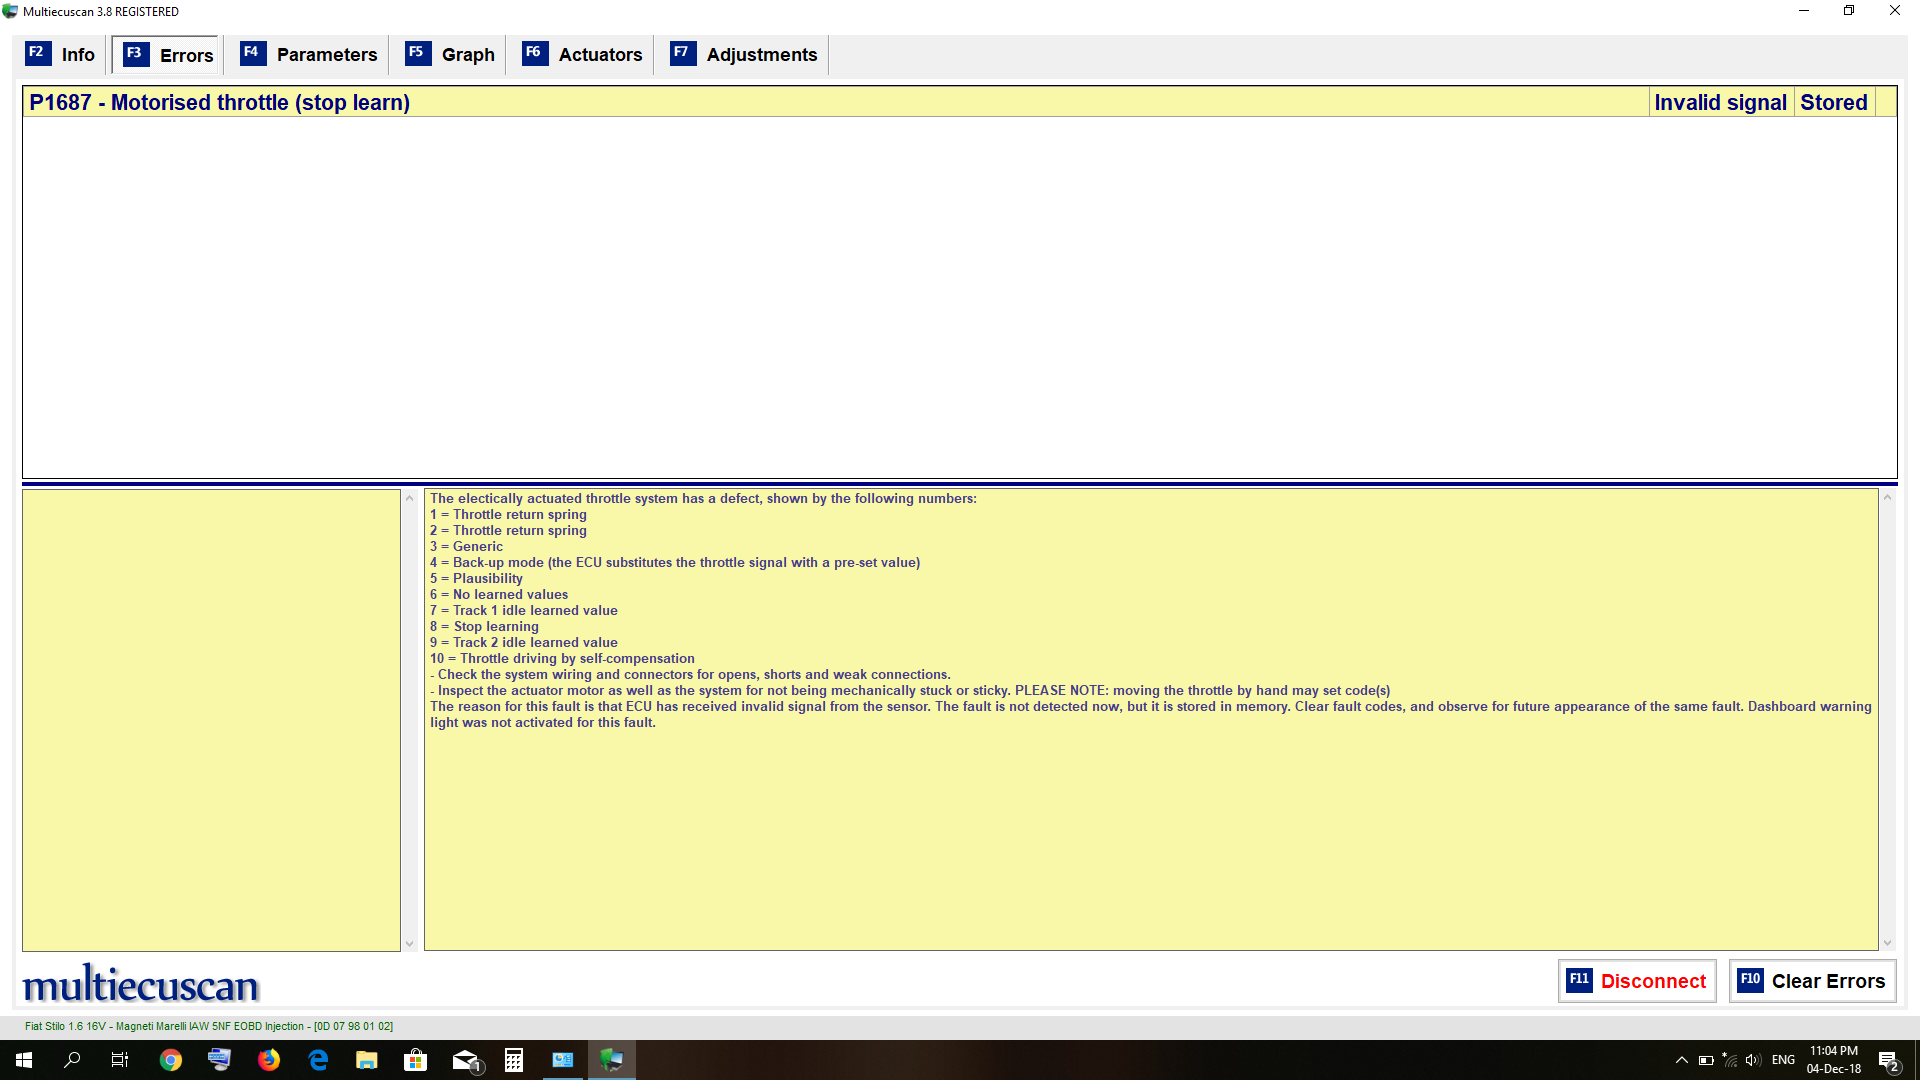This screenshot has width=1920, height=1080.
Task: Open Microsoft Edge from the taskbar
Action: pos(318,1060)
